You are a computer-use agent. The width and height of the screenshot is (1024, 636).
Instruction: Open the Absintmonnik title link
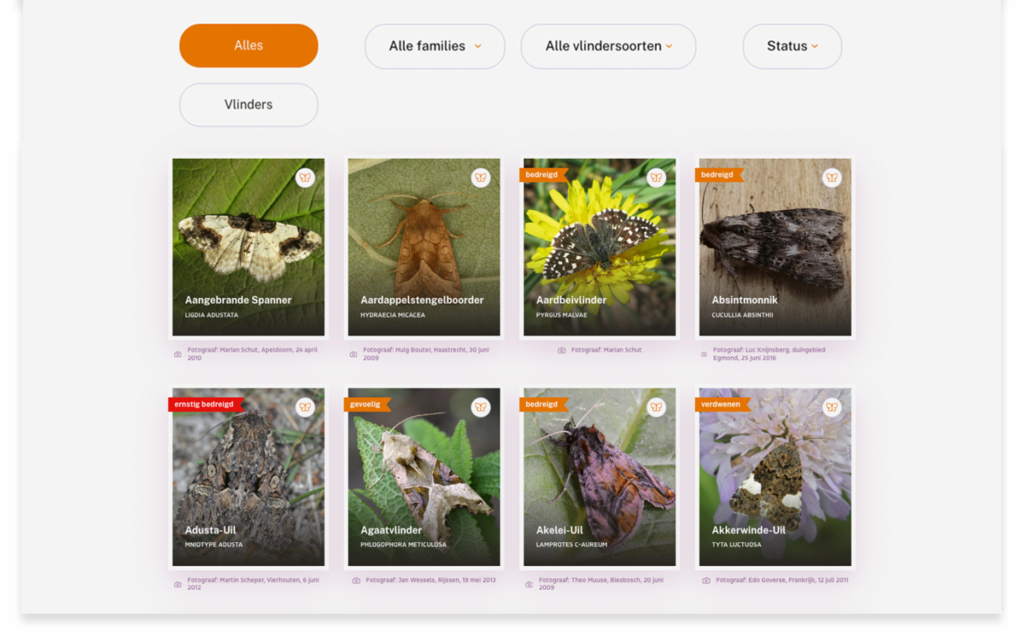tap(744, 300)
